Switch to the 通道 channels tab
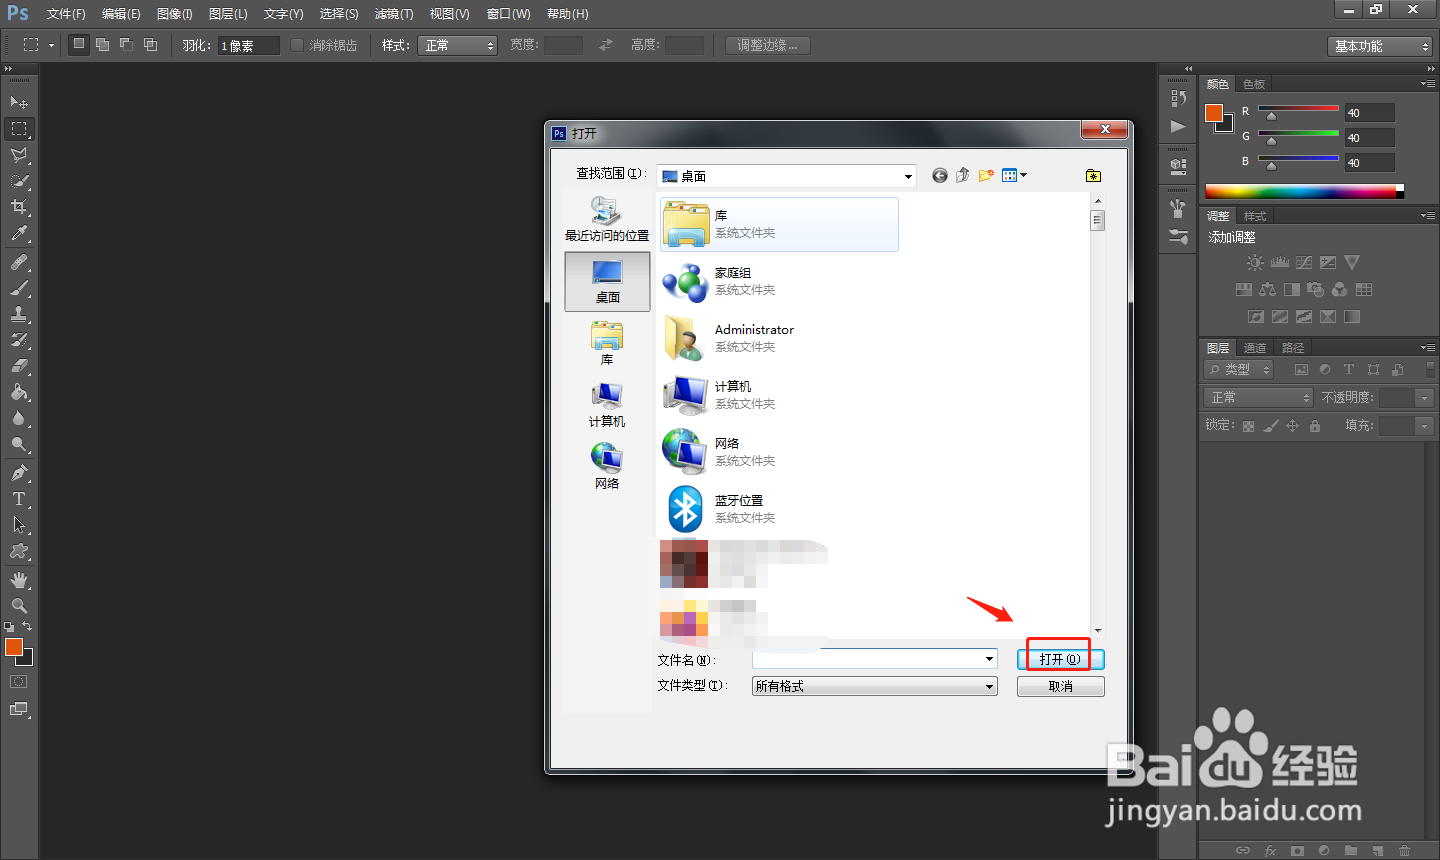The width and height of the screenshot is (1440, 860). (x=1255, y=348)
